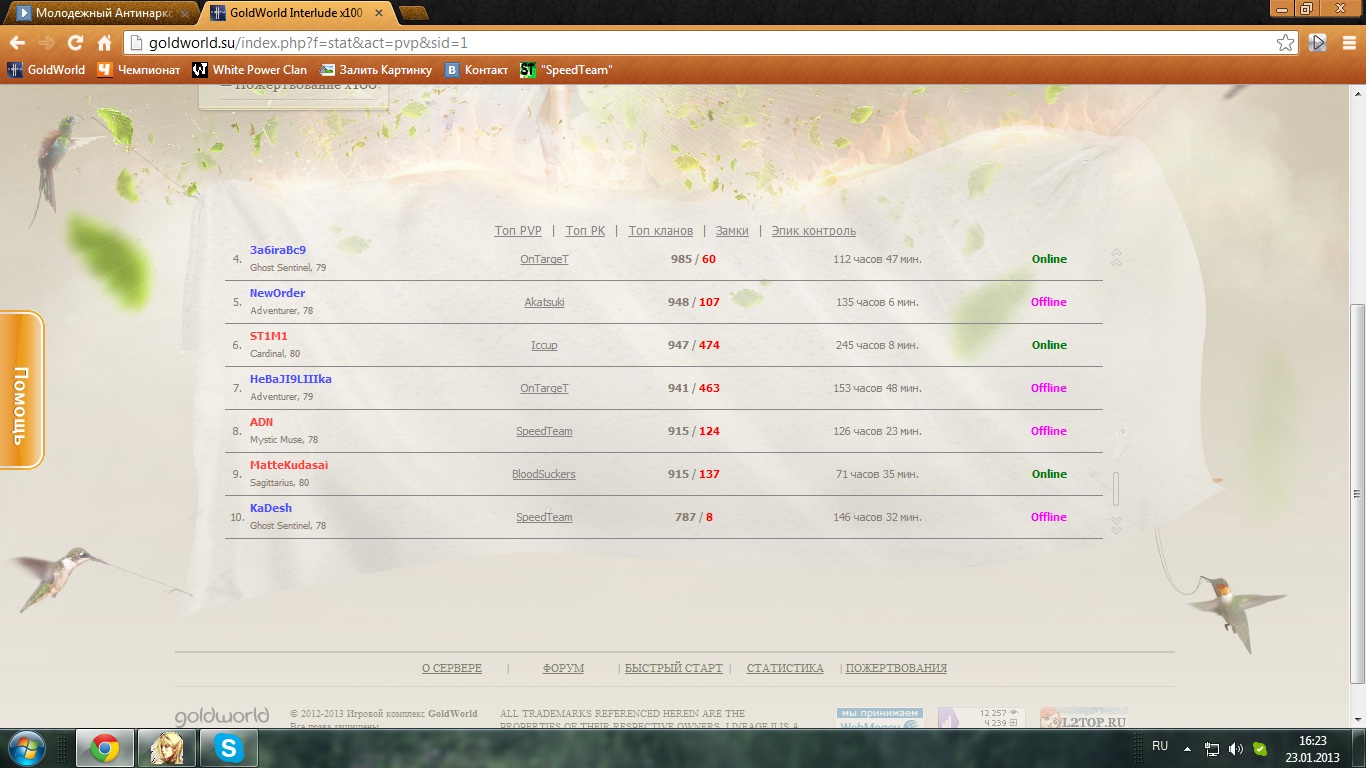Reload the current page
The width and height of the screenshot is (1366, 768).
click(x=75, y=43)
